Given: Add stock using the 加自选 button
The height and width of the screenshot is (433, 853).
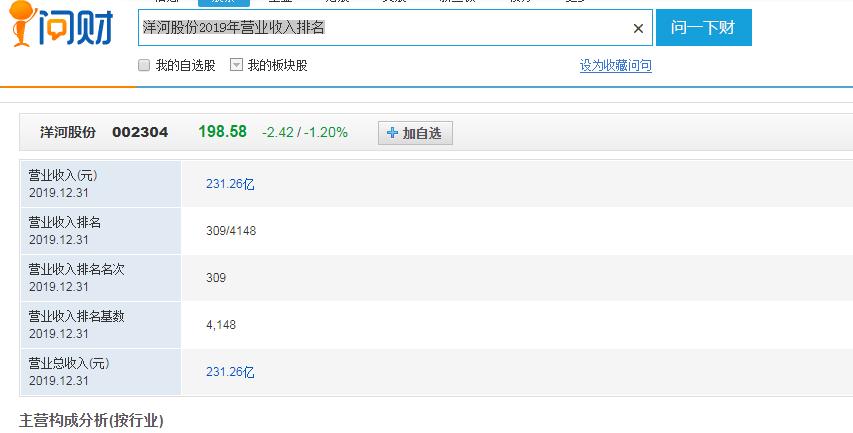Looking at the screenshot, I should click(x=415, y=133).
